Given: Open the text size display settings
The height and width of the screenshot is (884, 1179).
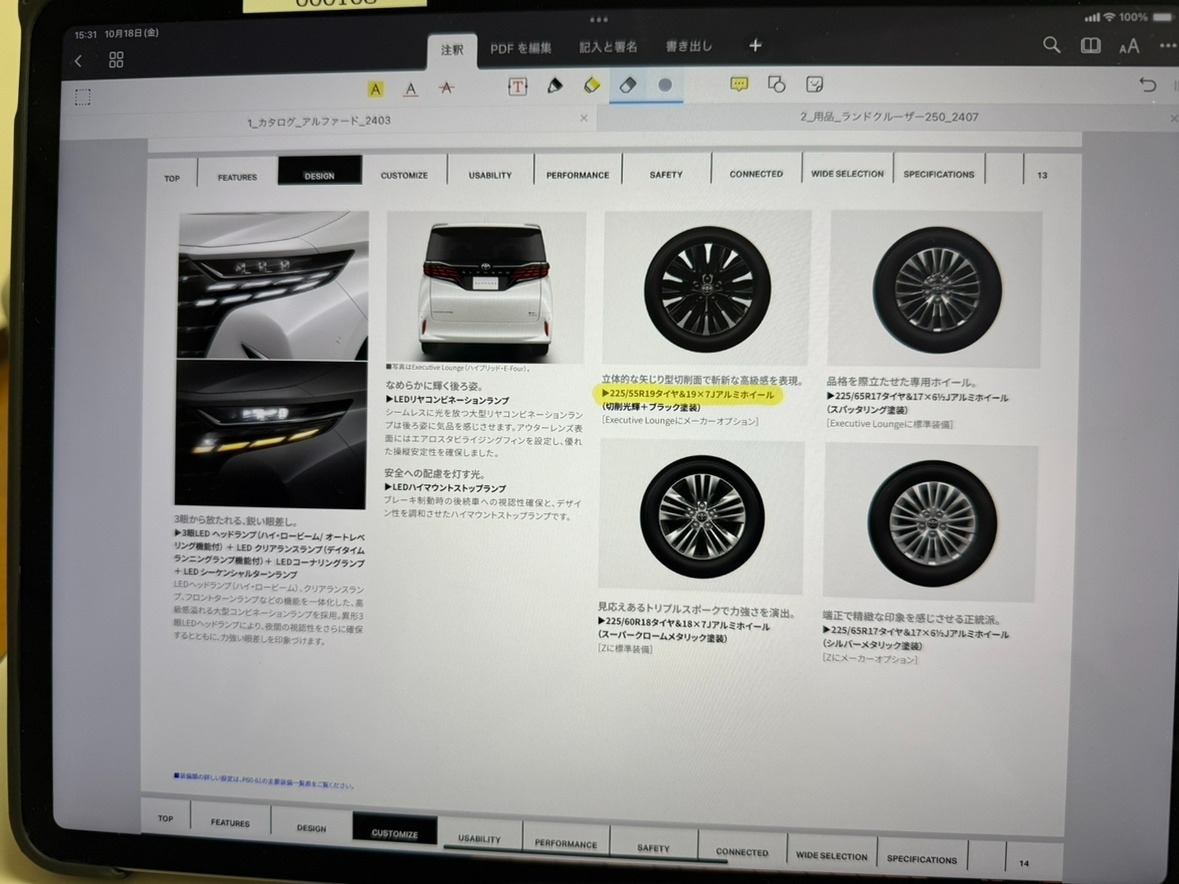Looking at the screenshot, I should click(1129, 47).
